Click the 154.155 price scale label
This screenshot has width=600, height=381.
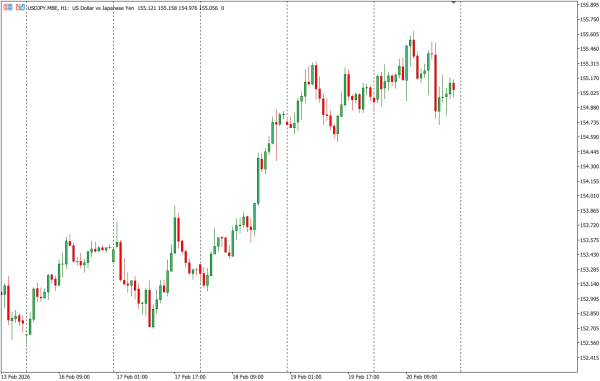click(x=589, y=181)
